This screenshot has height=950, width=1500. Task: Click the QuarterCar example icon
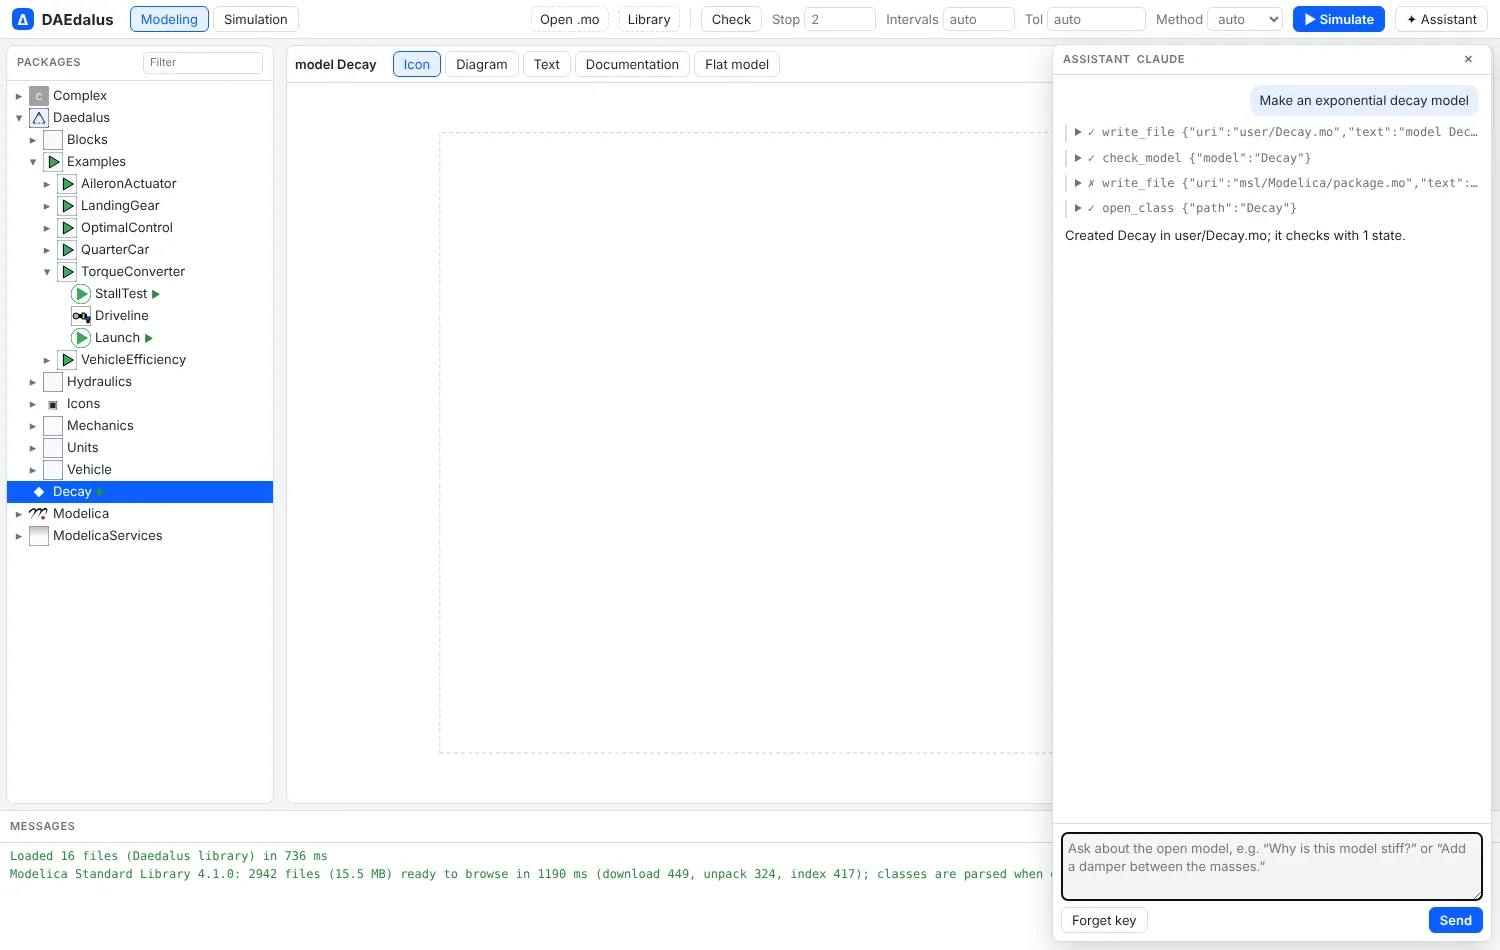pos(67,250)
